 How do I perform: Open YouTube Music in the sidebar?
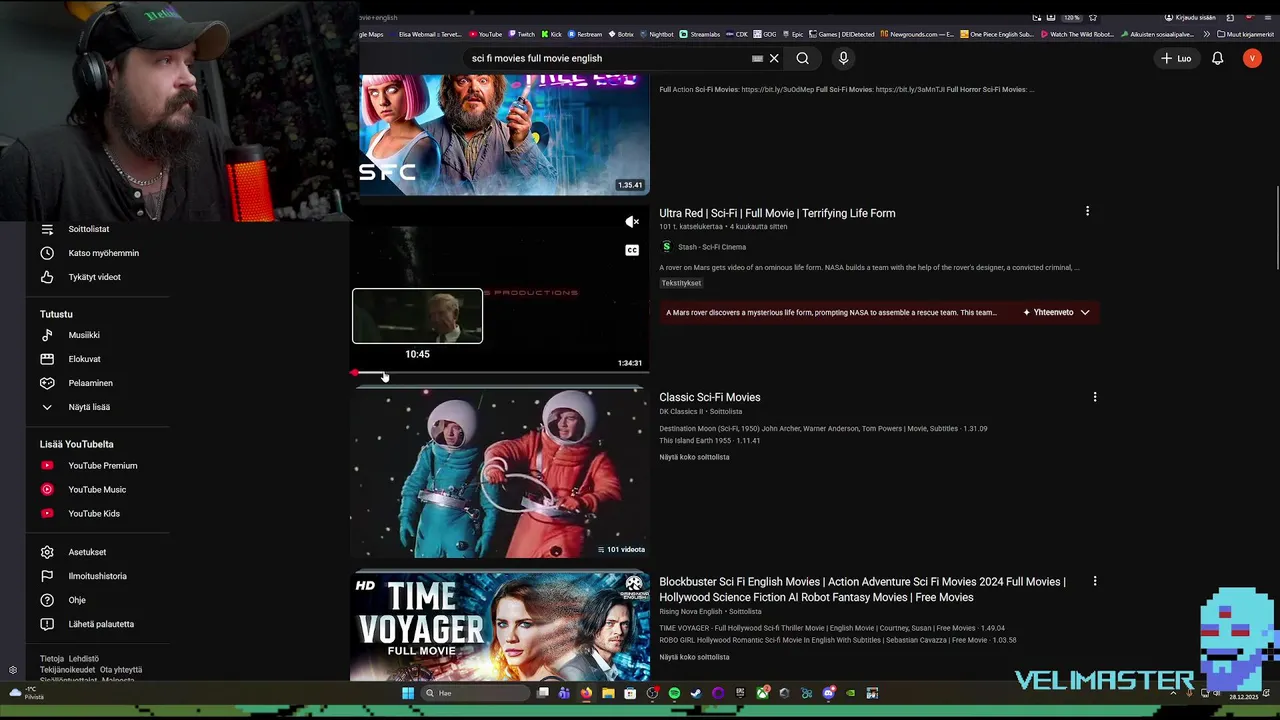(x=97, y=489)
